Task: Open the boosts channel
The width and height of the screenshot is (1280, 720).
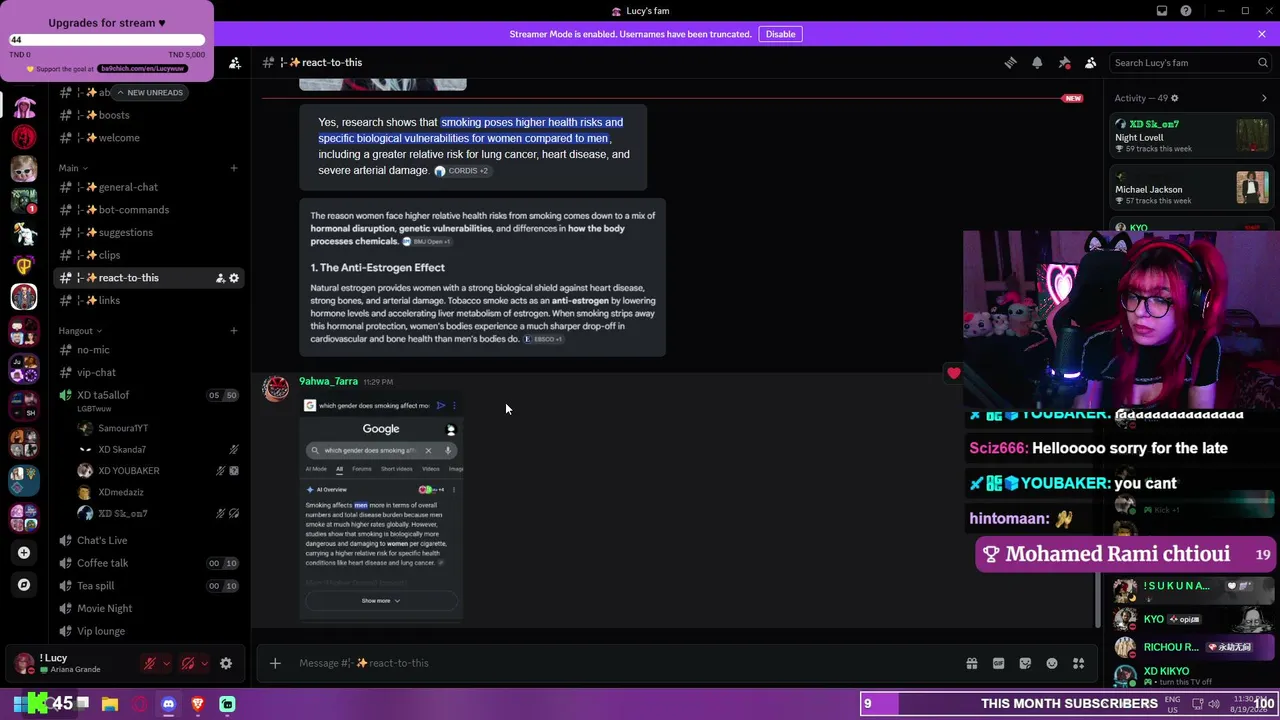Action: pyautogui.click(x=148, y=115)
